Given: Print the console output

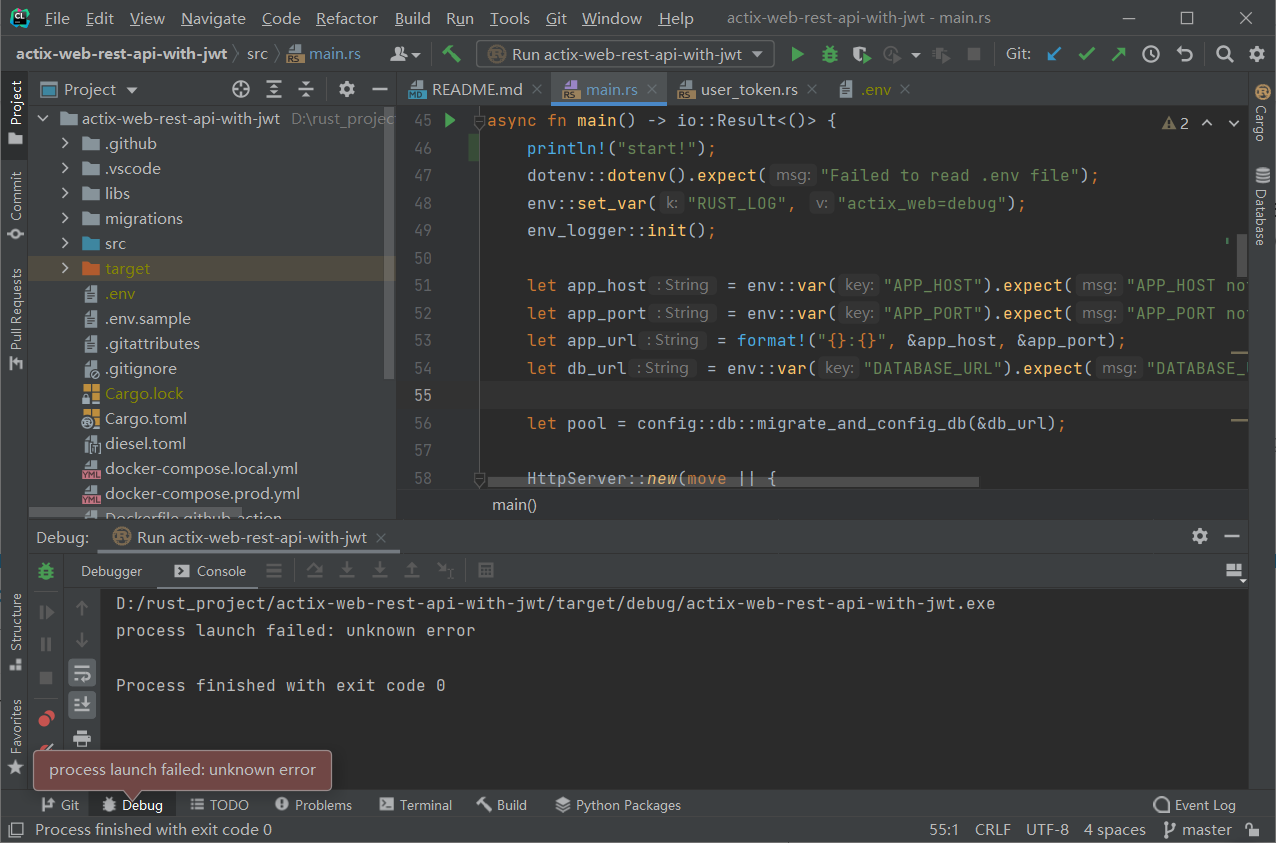Looking at the screenshot, I should [x=82, y=738].
